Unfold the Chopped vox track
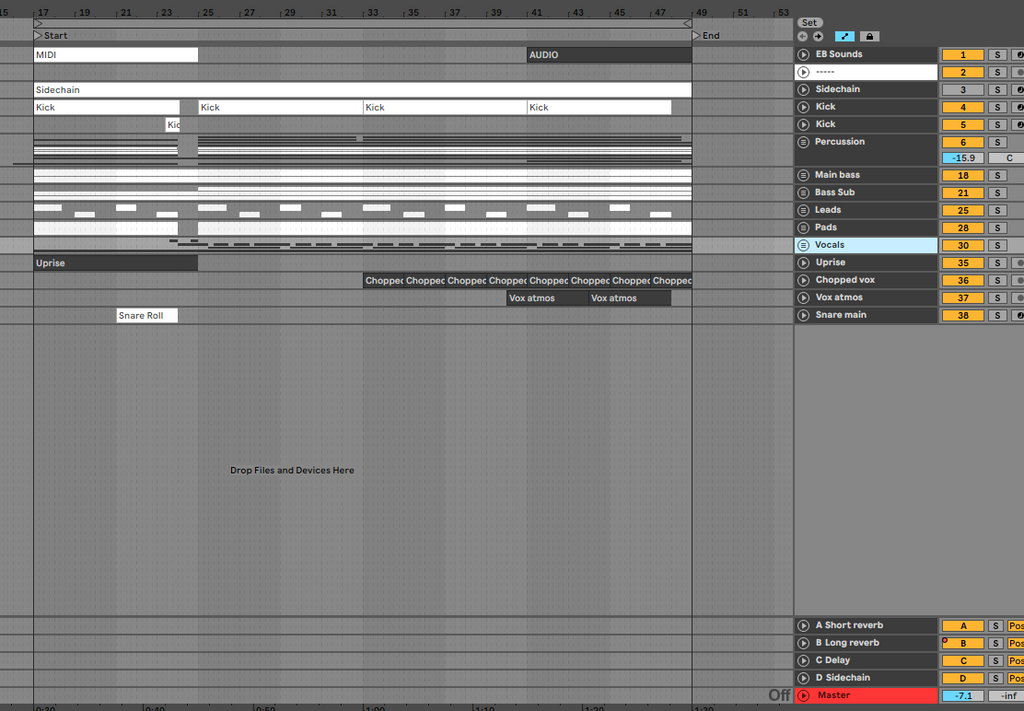The image size is (1024, 711). tap(804, 280)
